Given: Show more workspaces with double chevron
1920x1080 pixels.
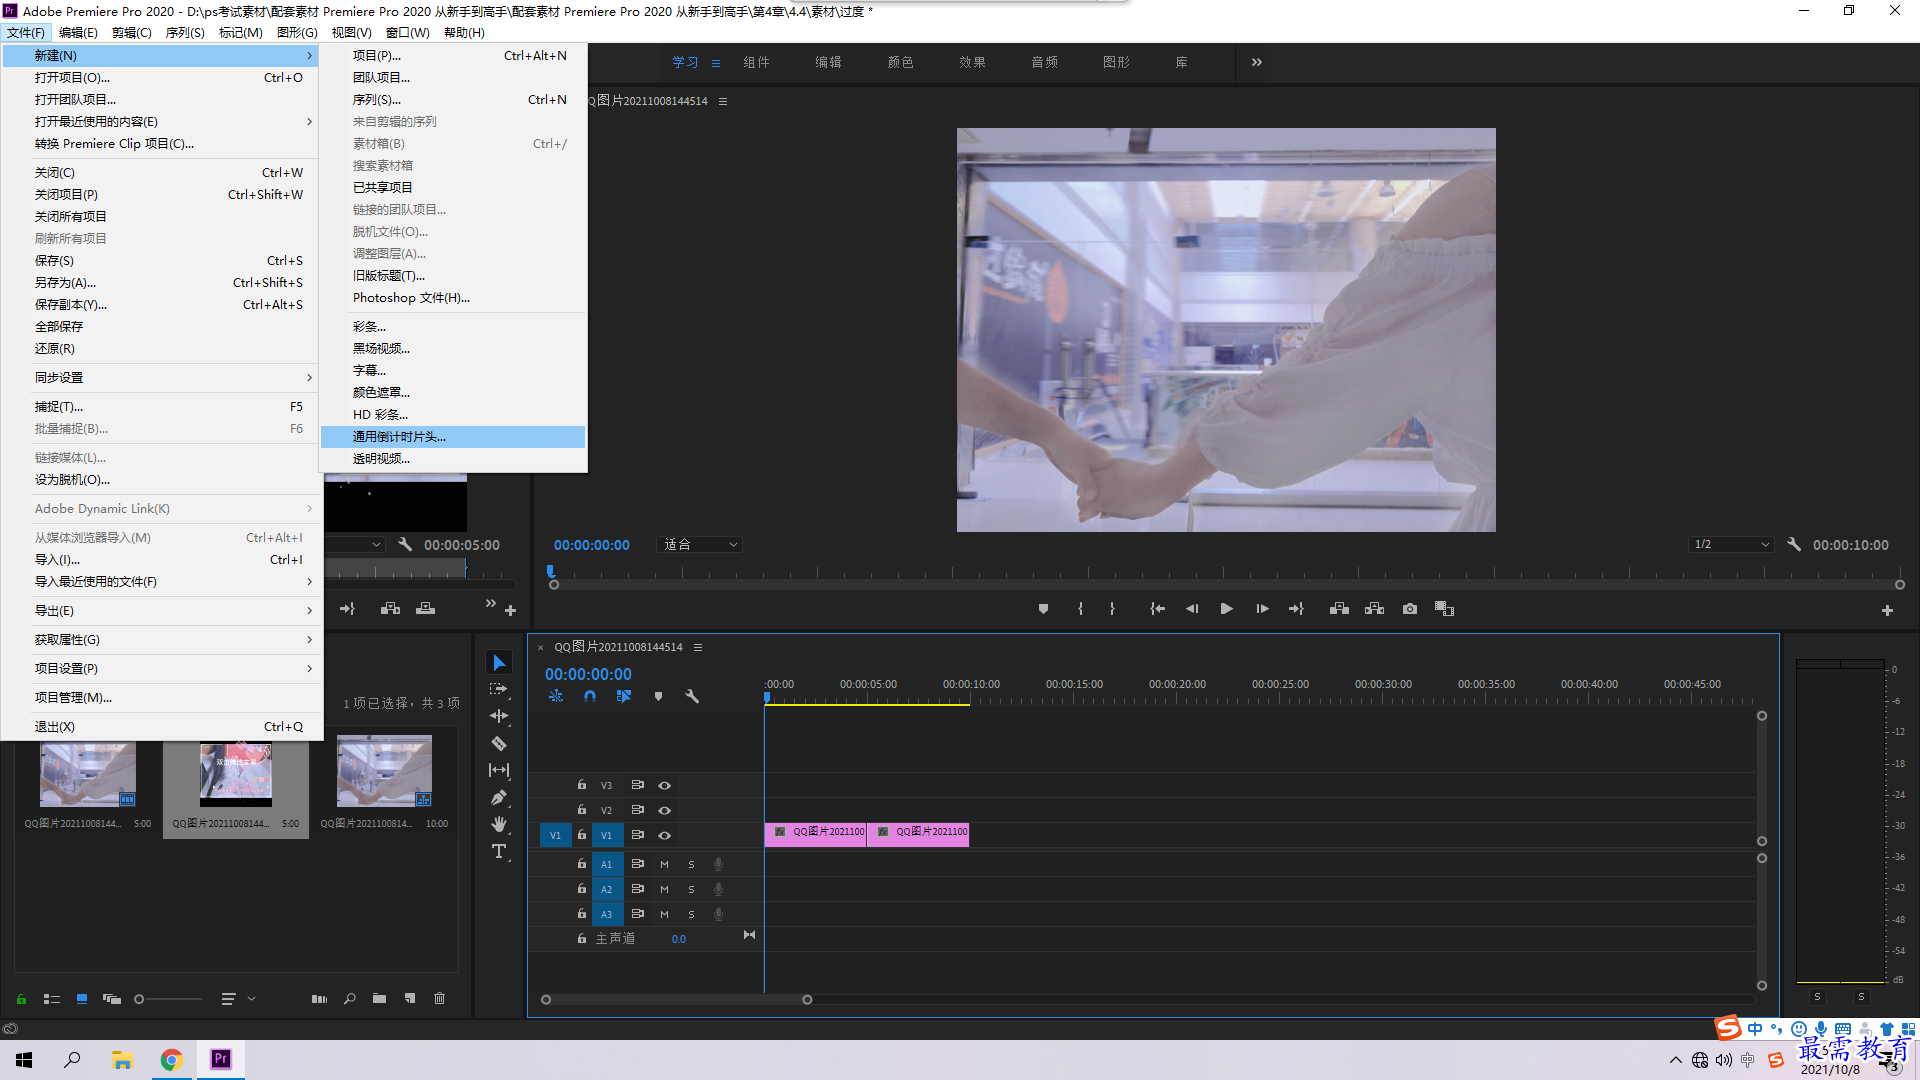Looking at the screenshot, I should pyautogui.click(x=1257, y=62).
